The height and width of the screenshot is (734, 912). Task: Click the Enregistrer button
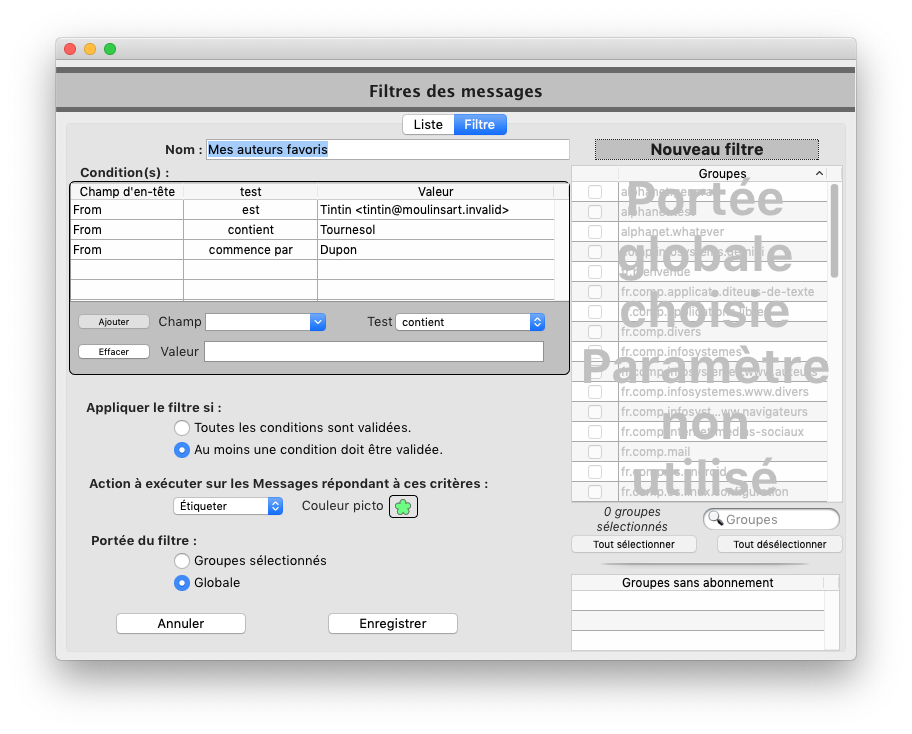(392, 623)
